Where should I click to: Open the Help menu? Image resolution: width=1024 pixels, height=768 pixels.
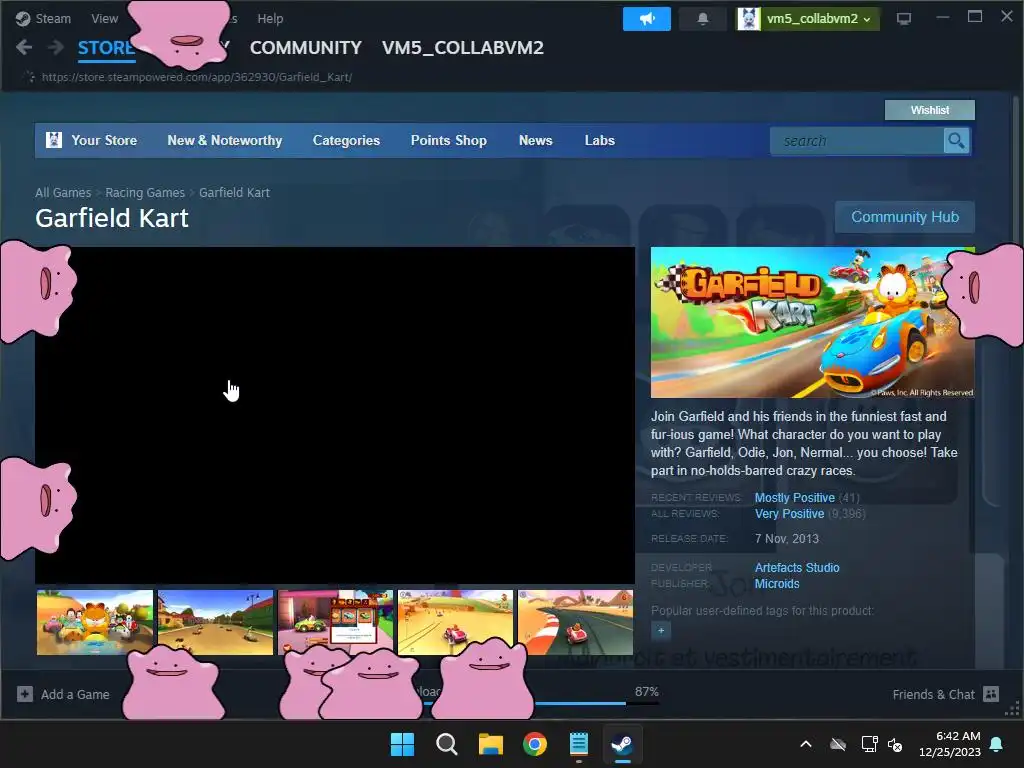[270, 18]
